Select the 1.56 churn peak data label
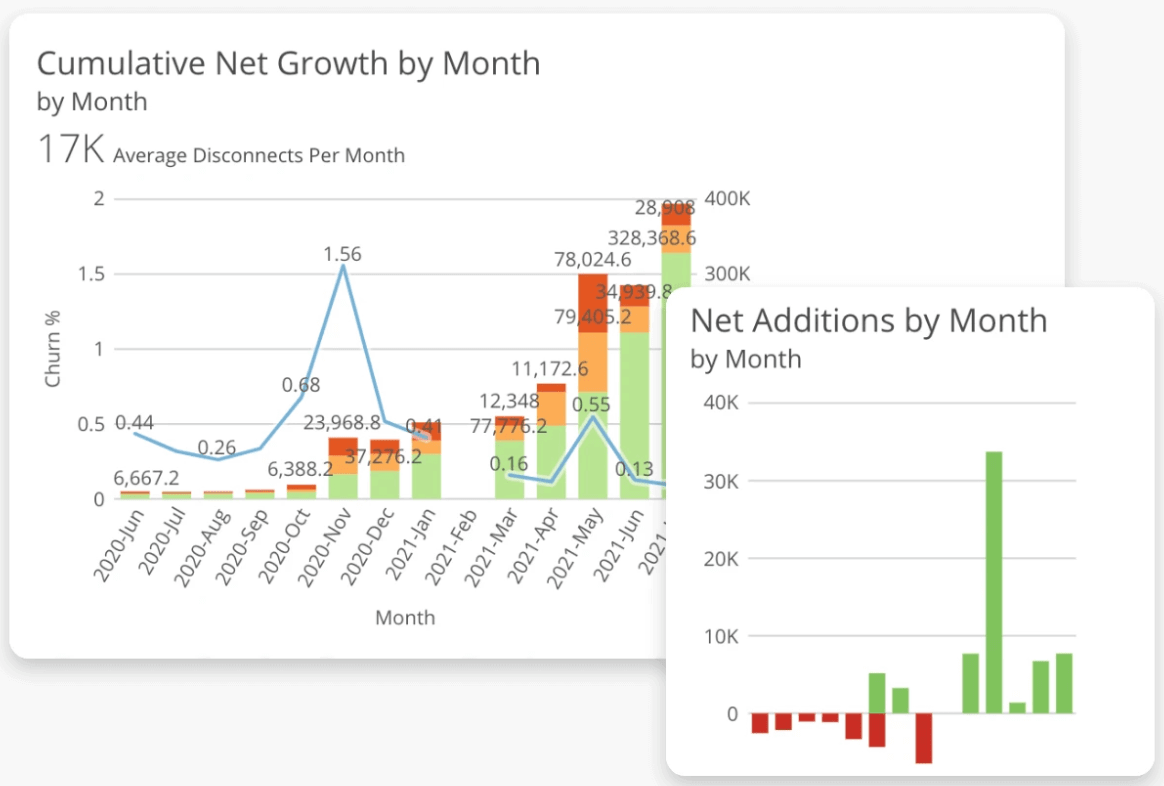 (x=342, y=254)
